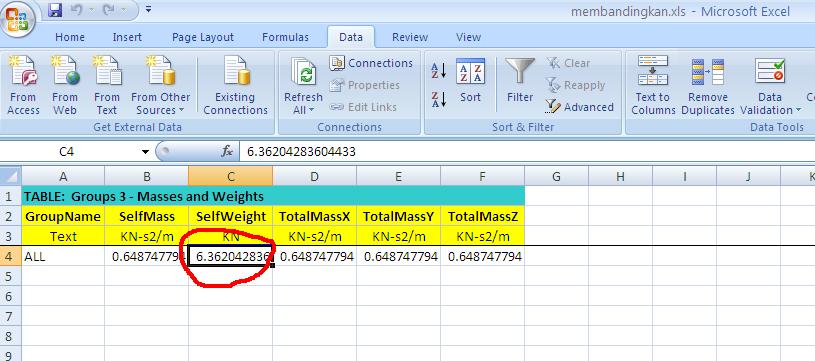Click the Save icon in Quick Access toolbar
Screen dimensions: 815x361
click(x=55, y=10)
